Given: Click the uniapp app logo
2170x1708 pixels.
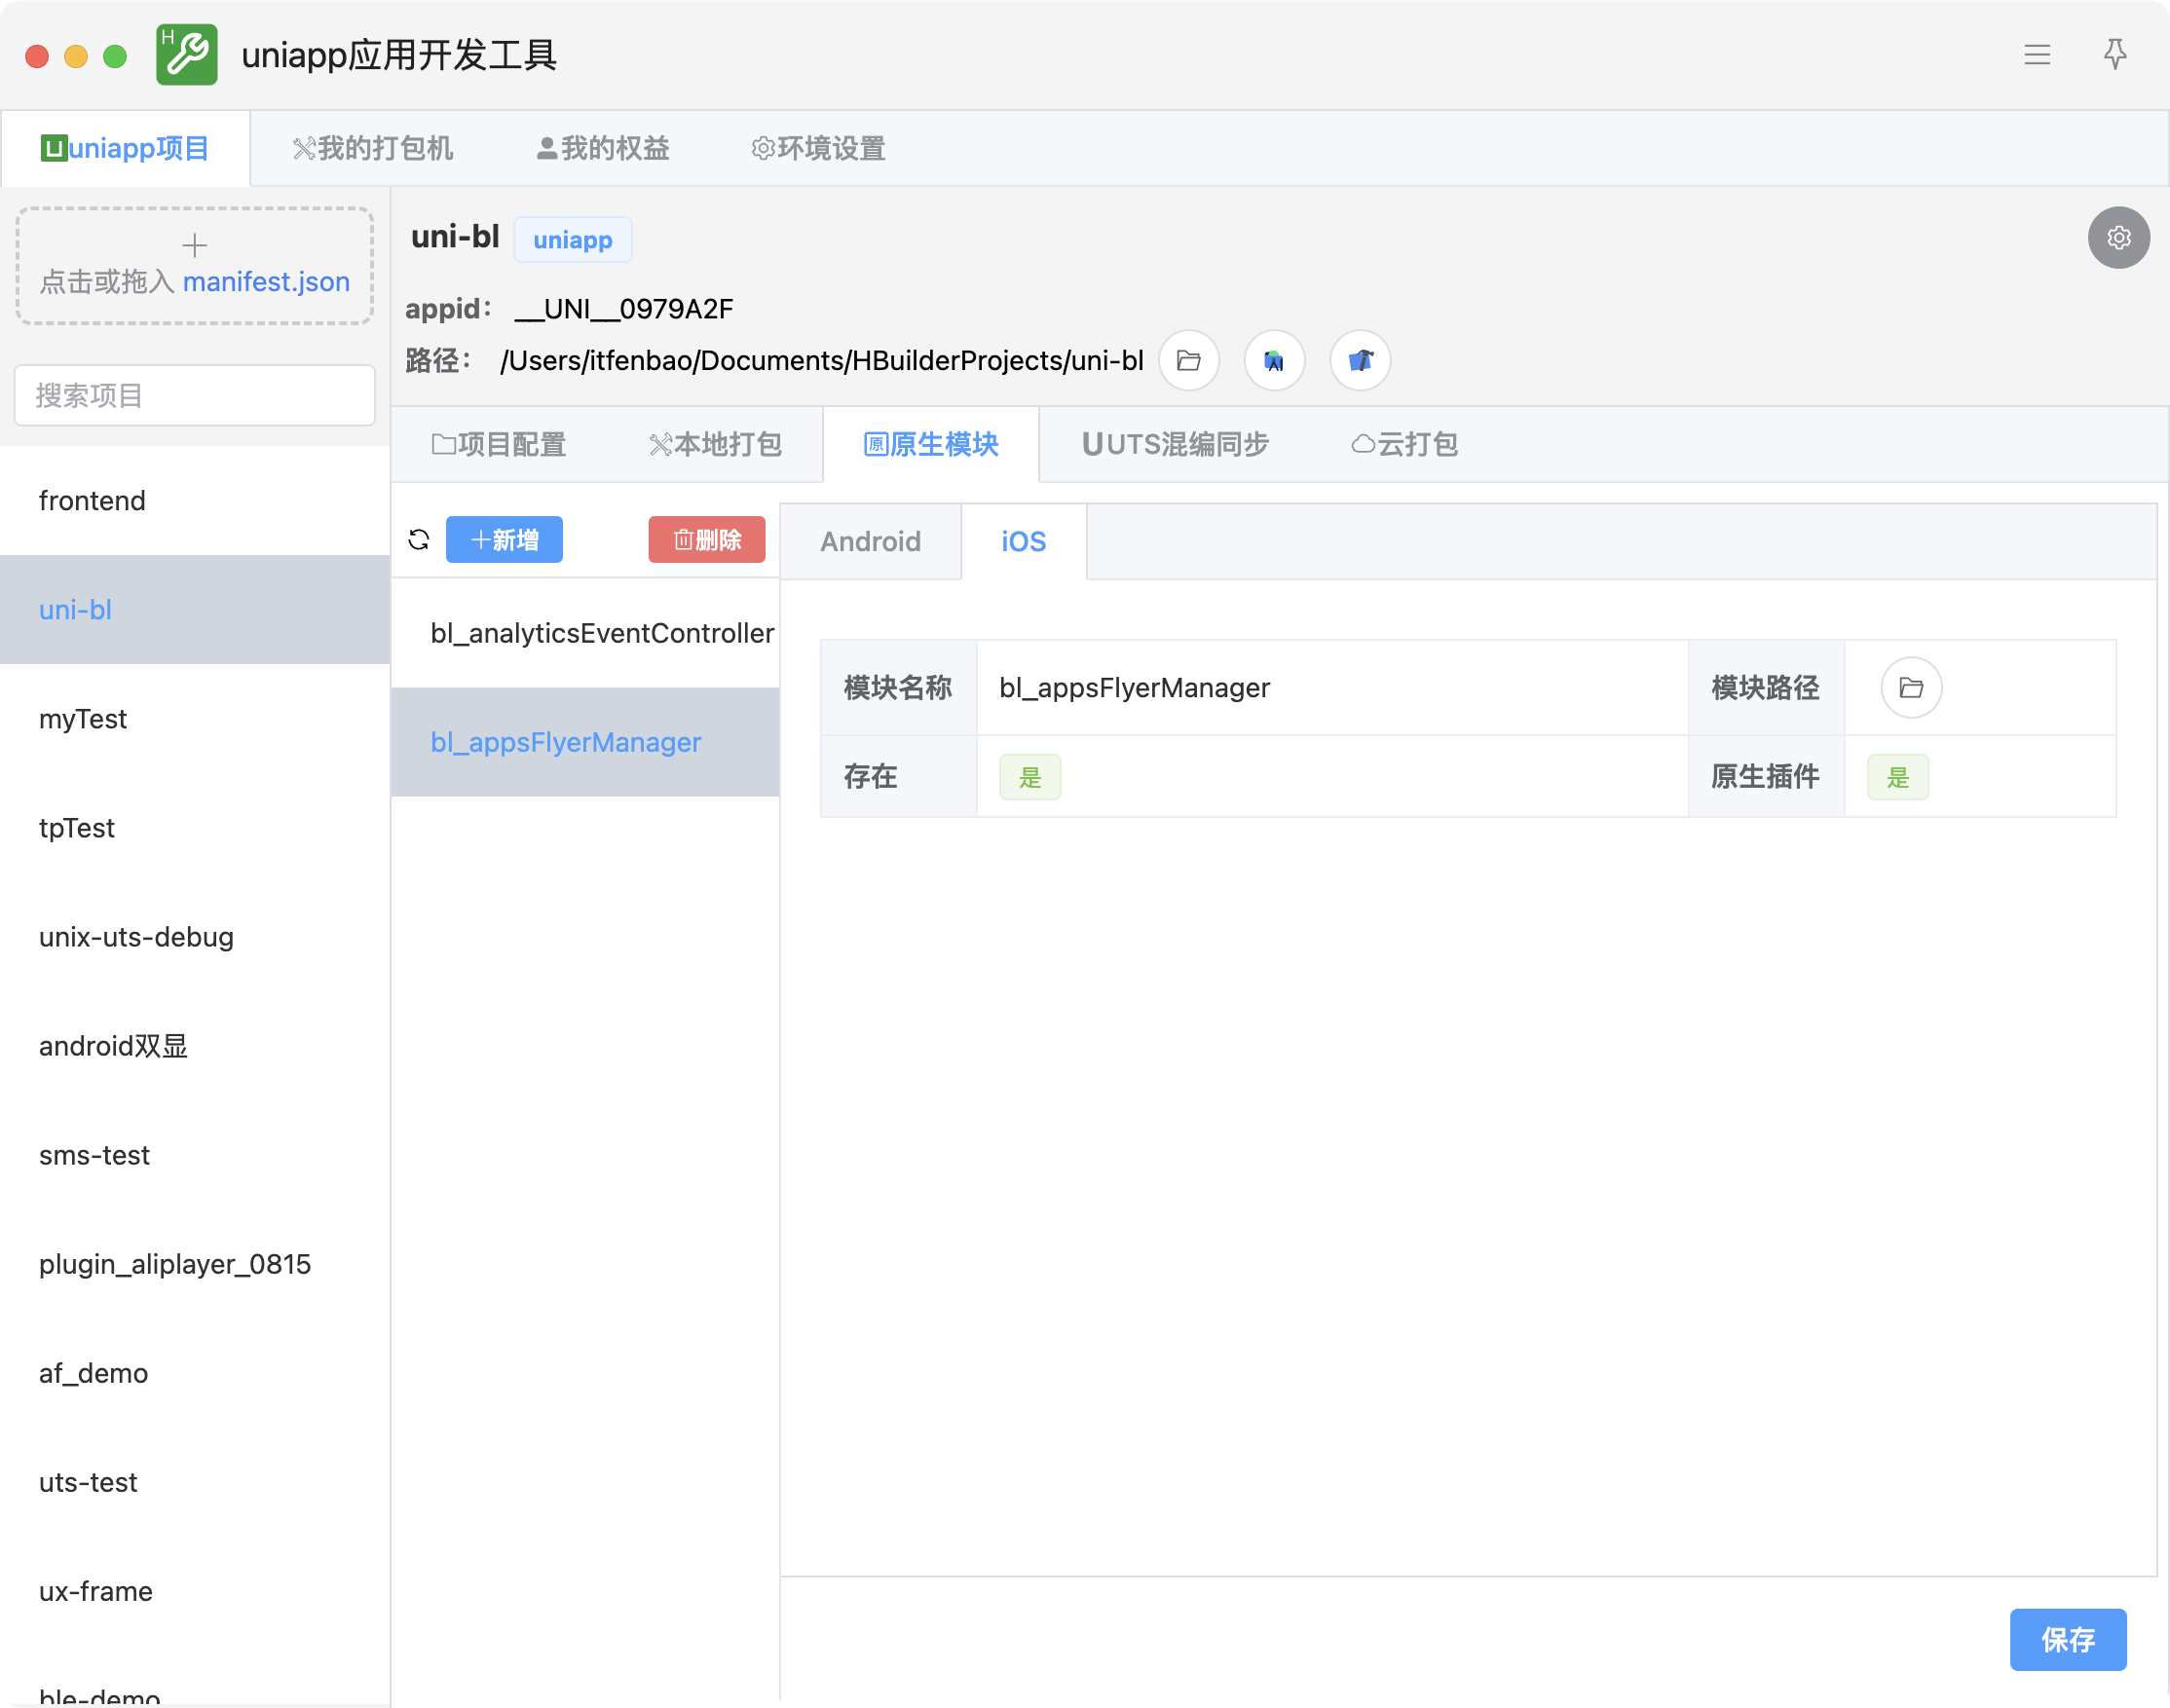Looking at the screenshot, I should tap(187, 55).
